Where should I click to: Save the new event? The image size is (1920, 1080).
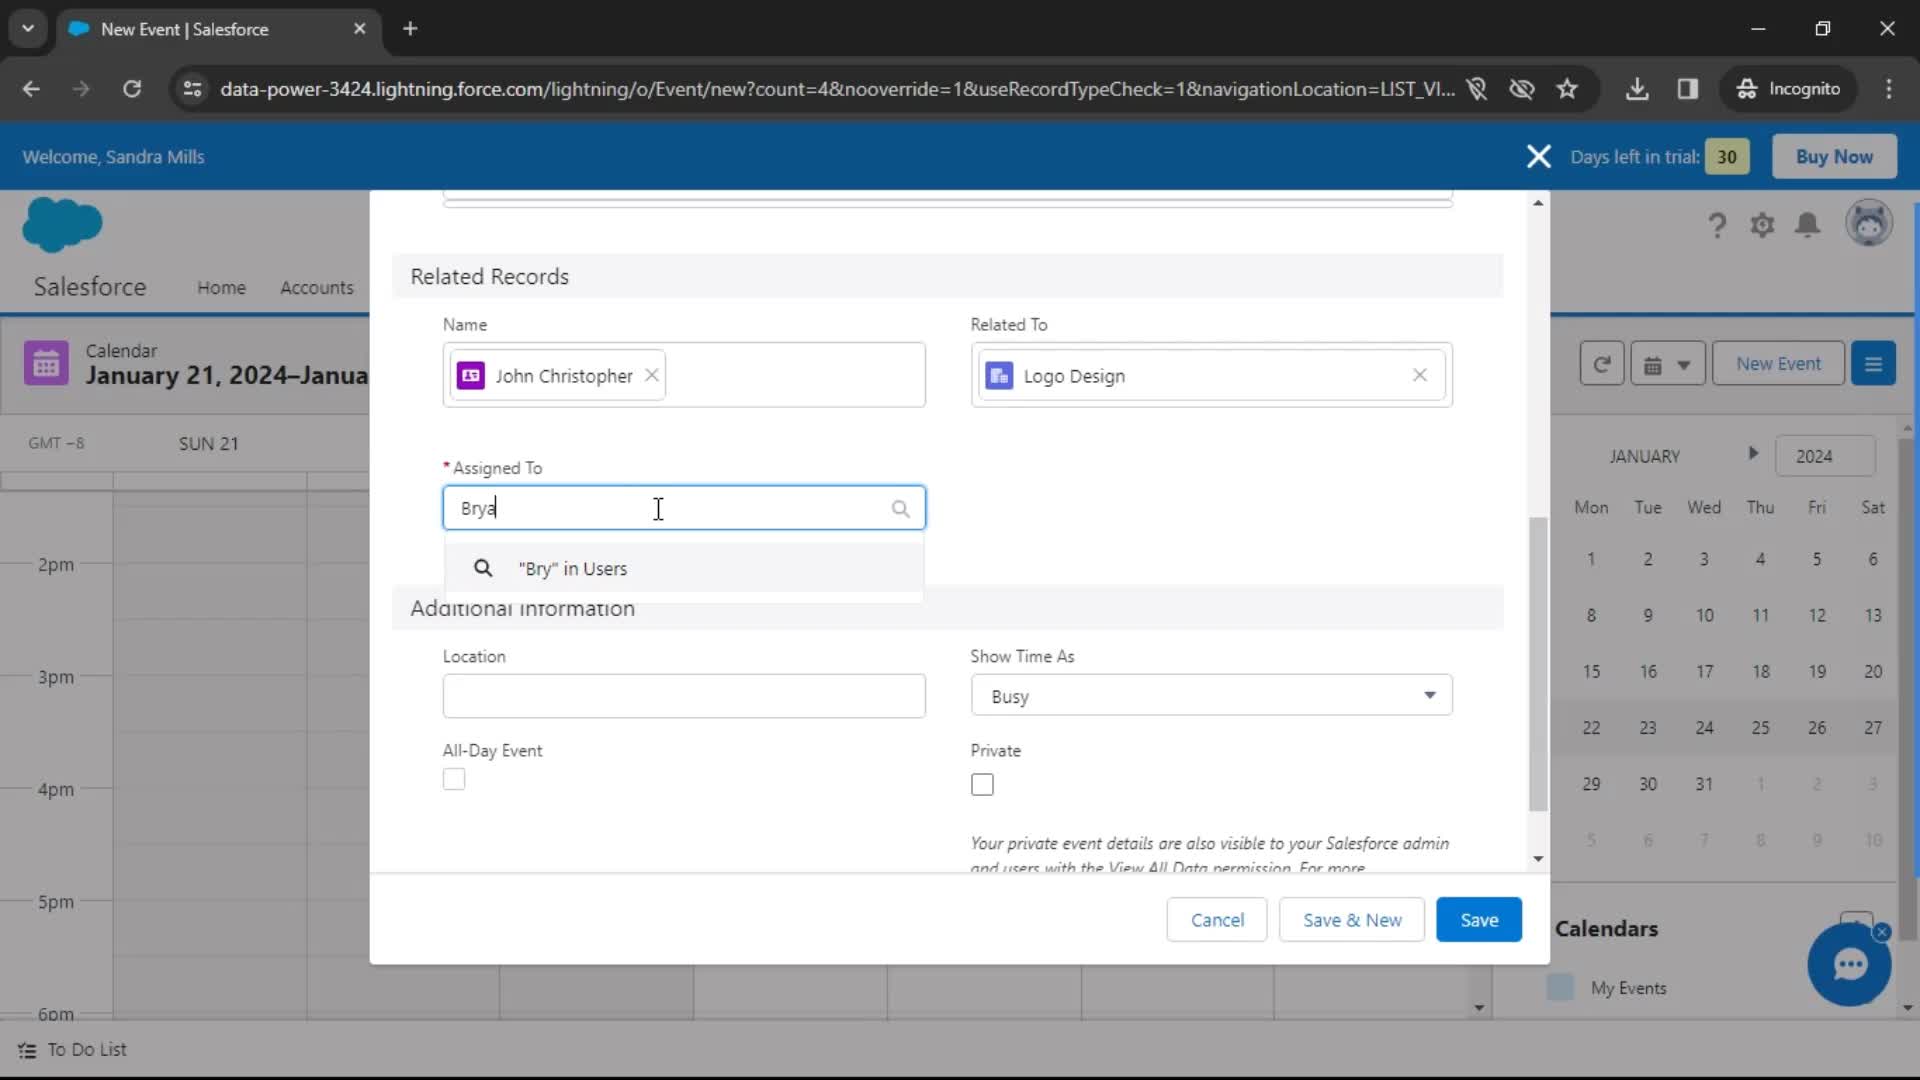click(1479, 920)
